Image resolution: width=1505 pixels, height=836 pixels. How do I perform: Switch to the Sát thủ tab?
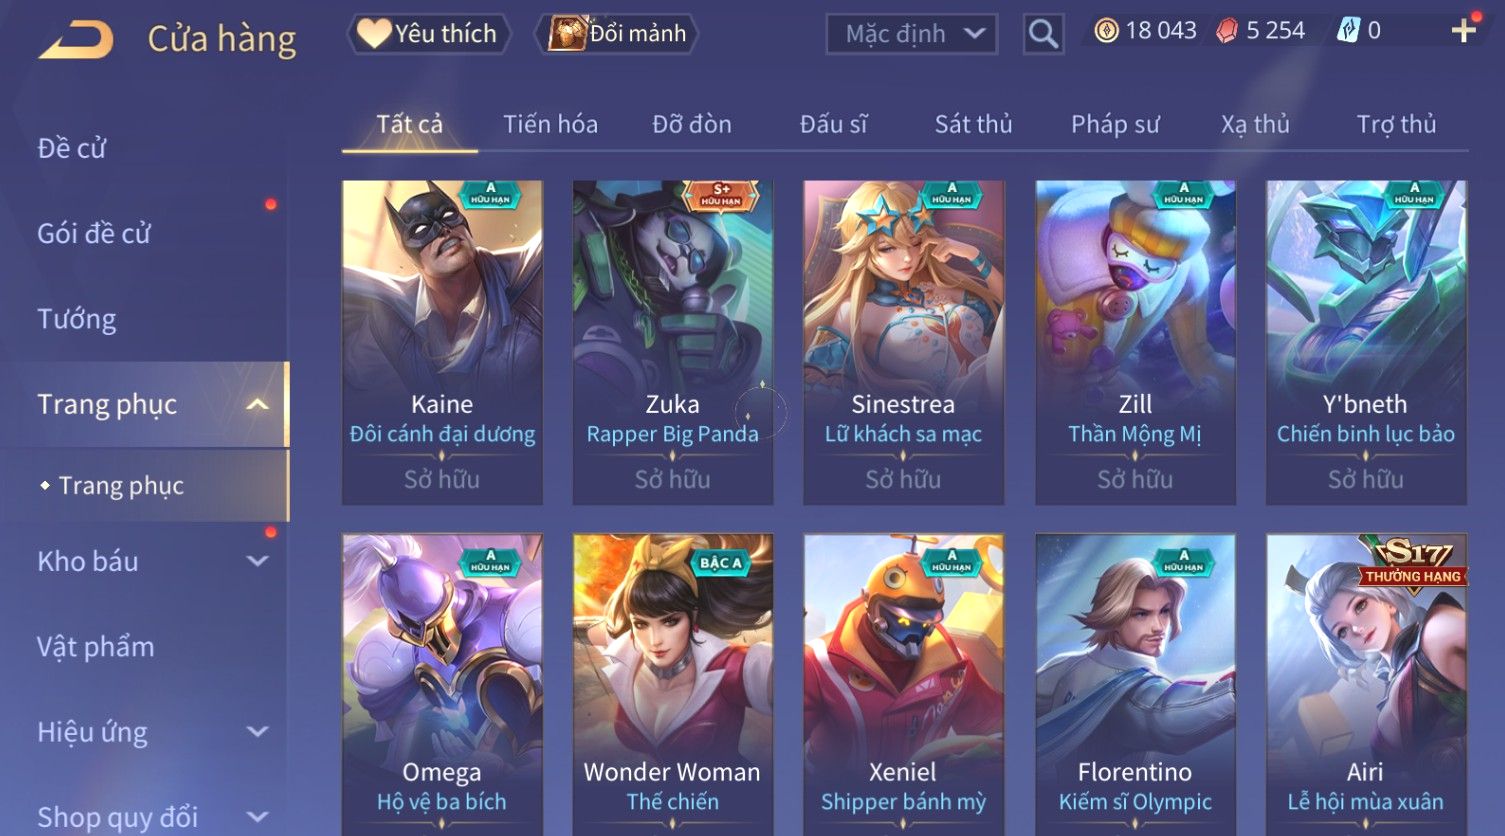tap(973, 124)
